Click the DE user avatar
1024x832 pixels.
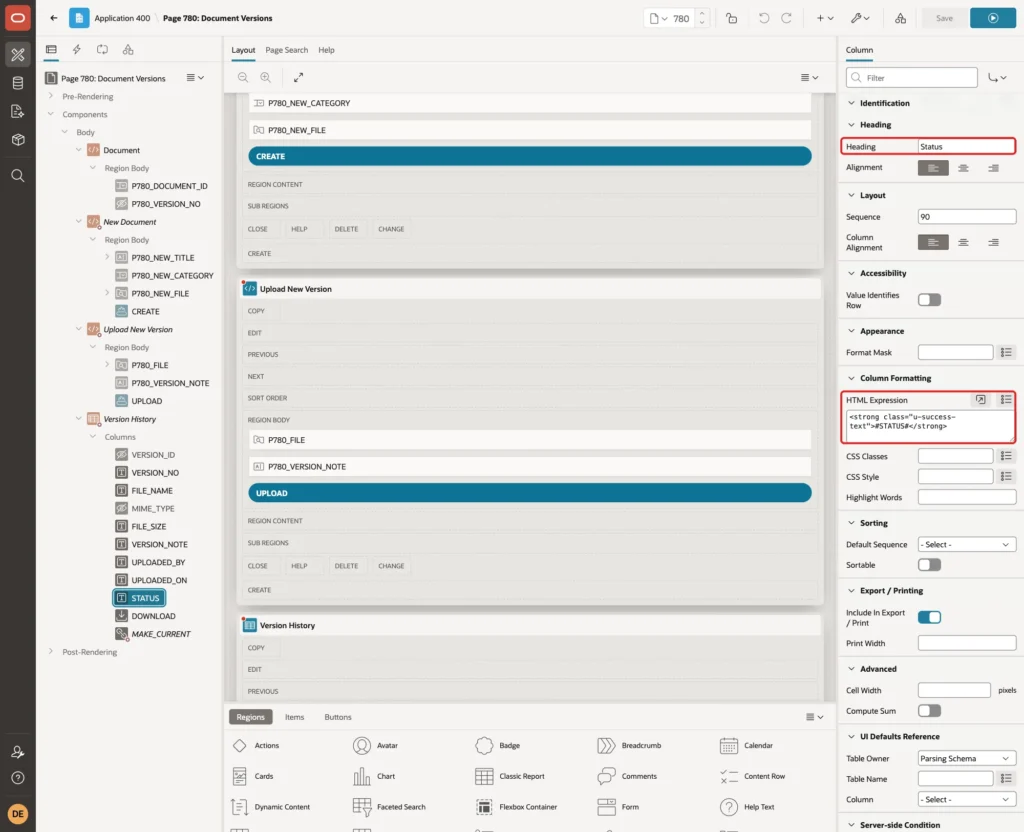click(18, 814)
